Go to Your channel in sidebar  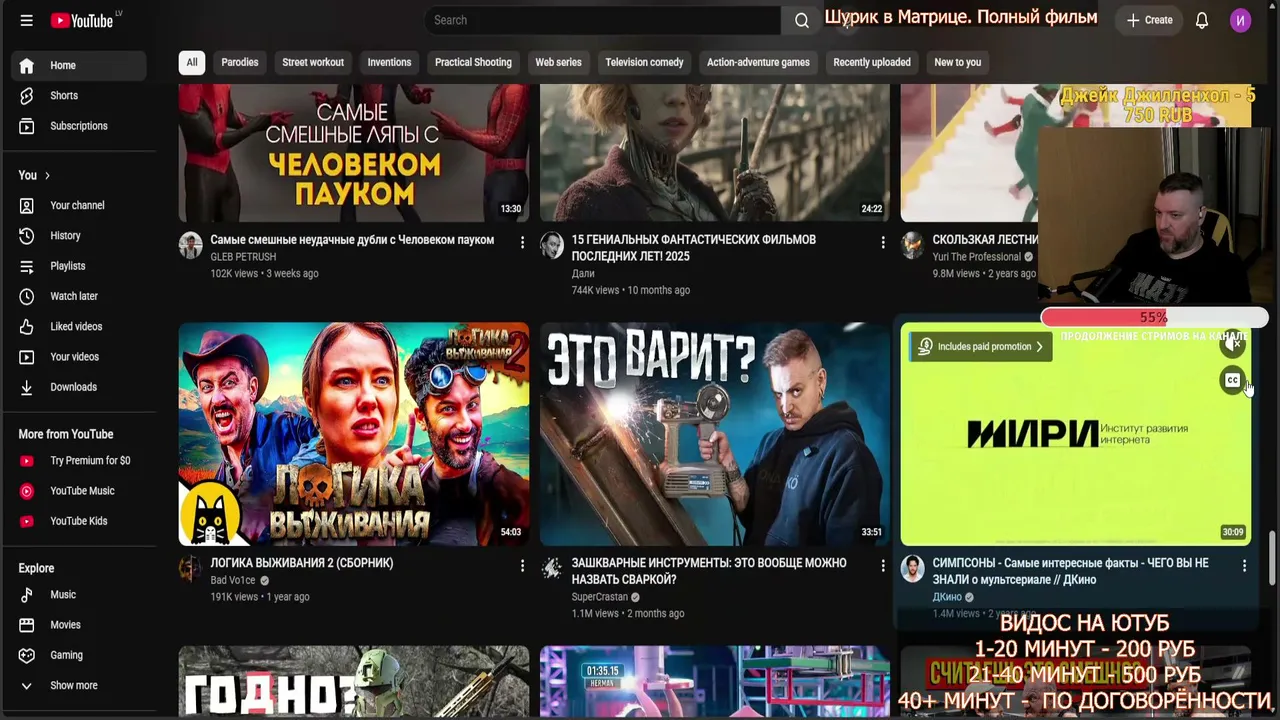pos(79,206)
